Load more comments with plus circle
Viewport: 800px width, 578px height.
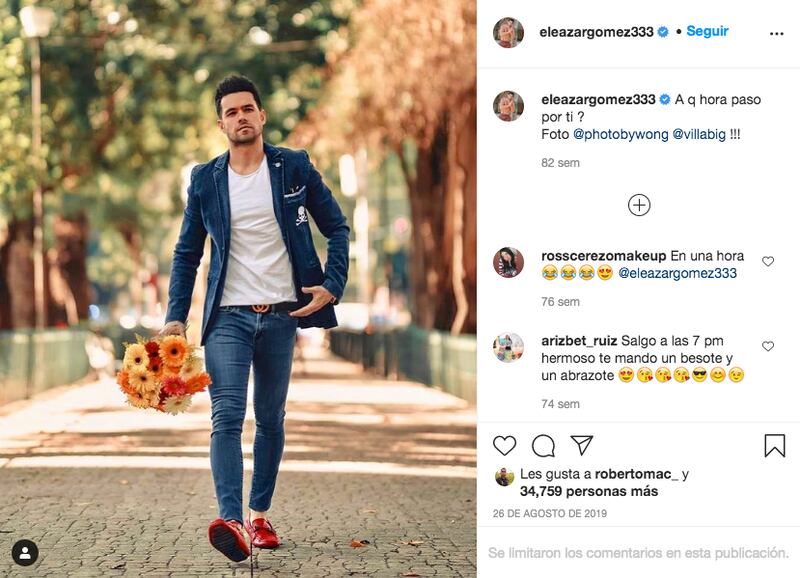click(639, 205)
